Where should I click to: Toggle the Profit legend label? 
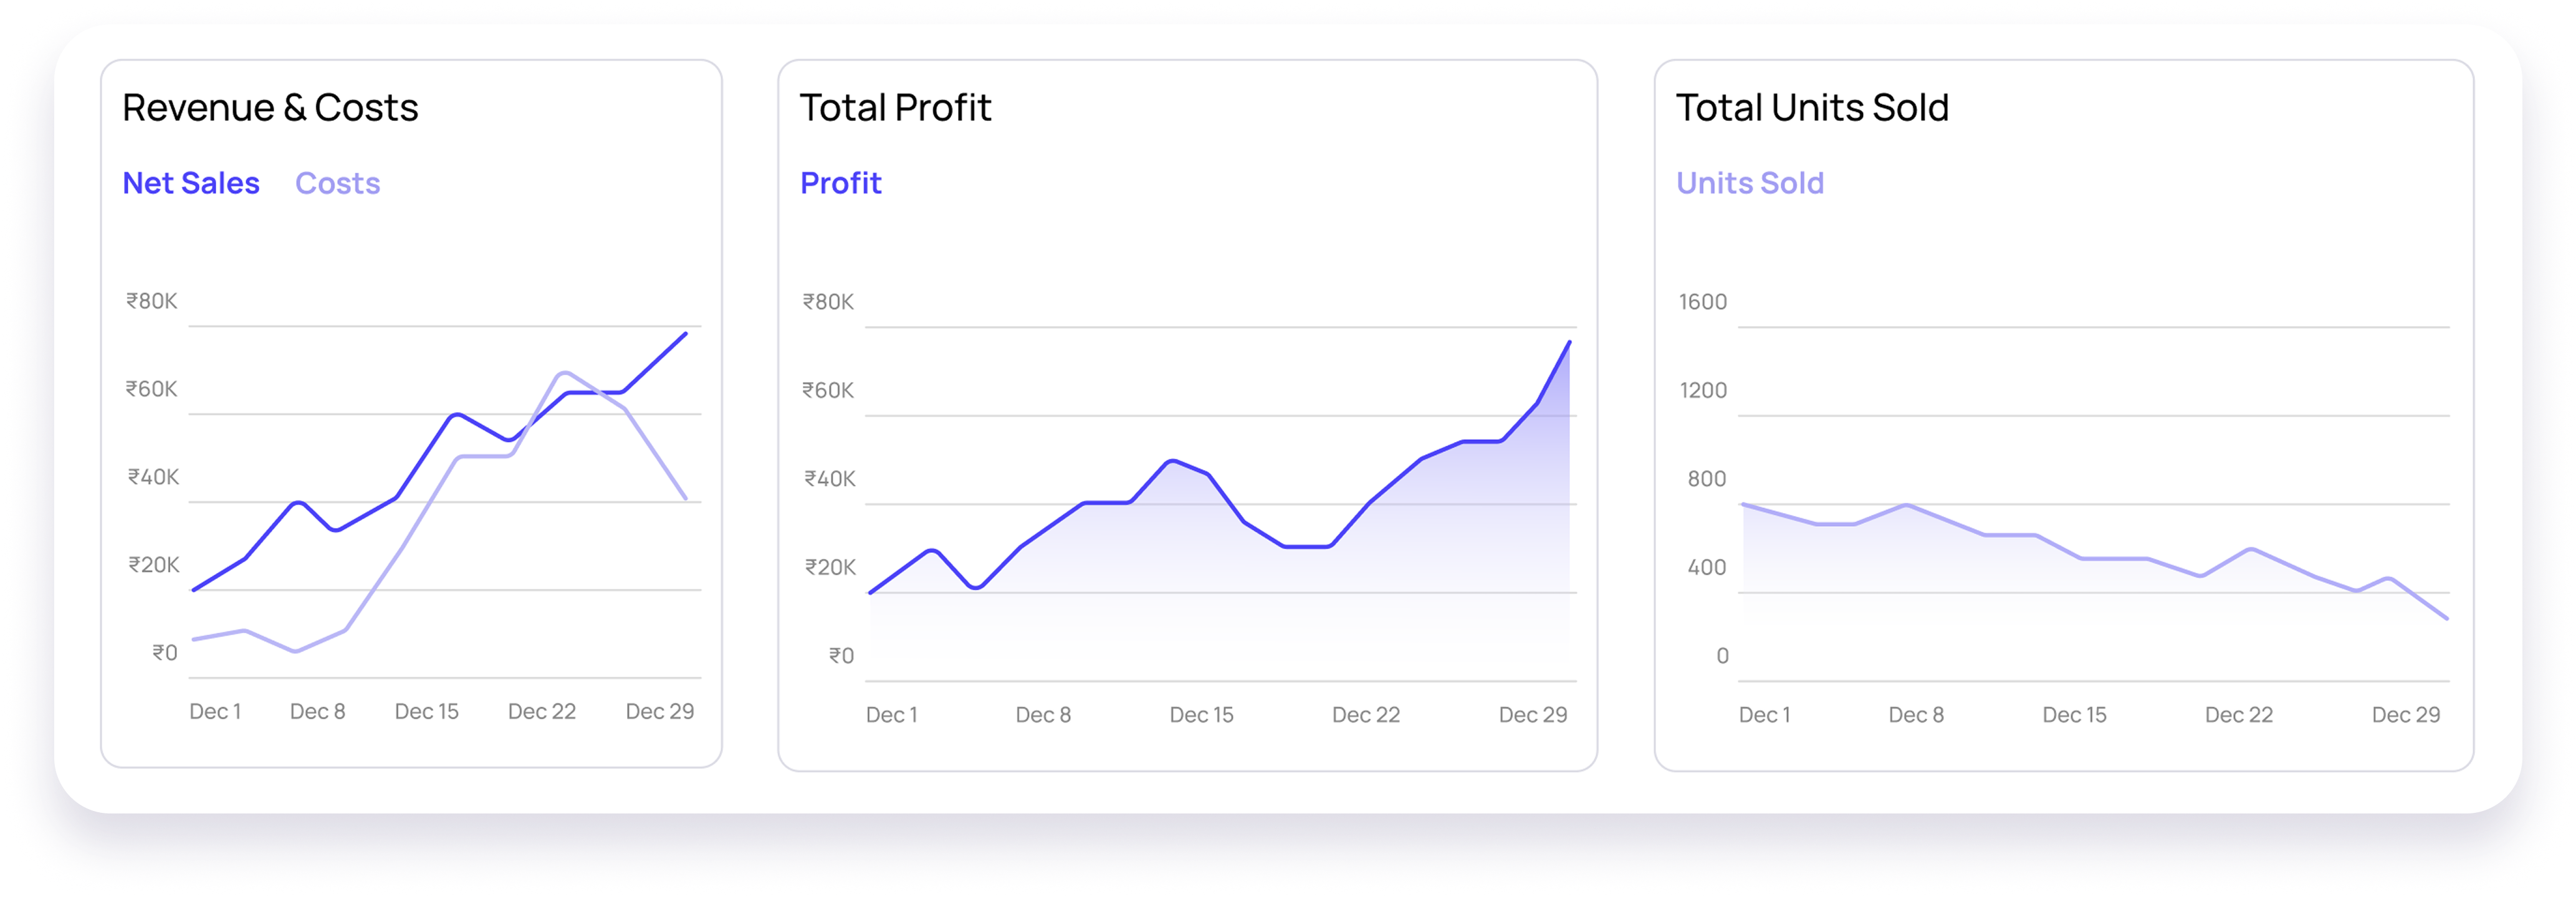pos(840,183)
